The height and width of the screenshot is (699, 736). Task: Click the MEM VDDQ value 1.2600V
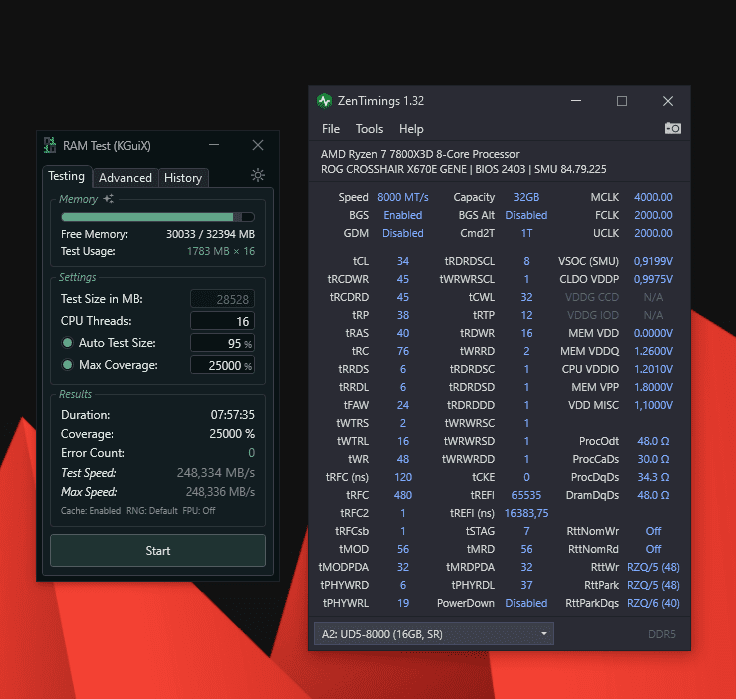point(653,351)
